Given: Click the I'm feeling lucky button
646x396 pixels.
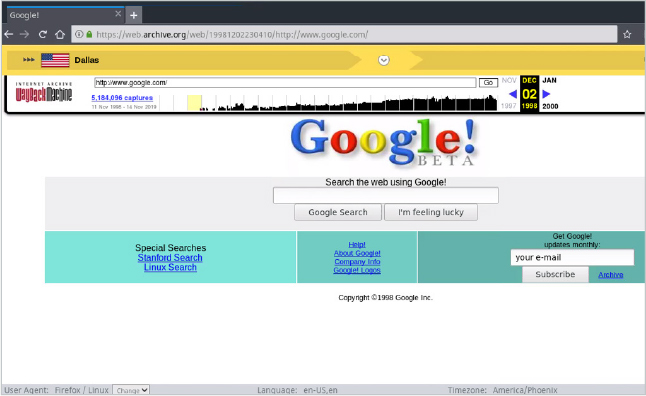Looking at the screenshot, I should pyautogui.click(x=431, y=212).
